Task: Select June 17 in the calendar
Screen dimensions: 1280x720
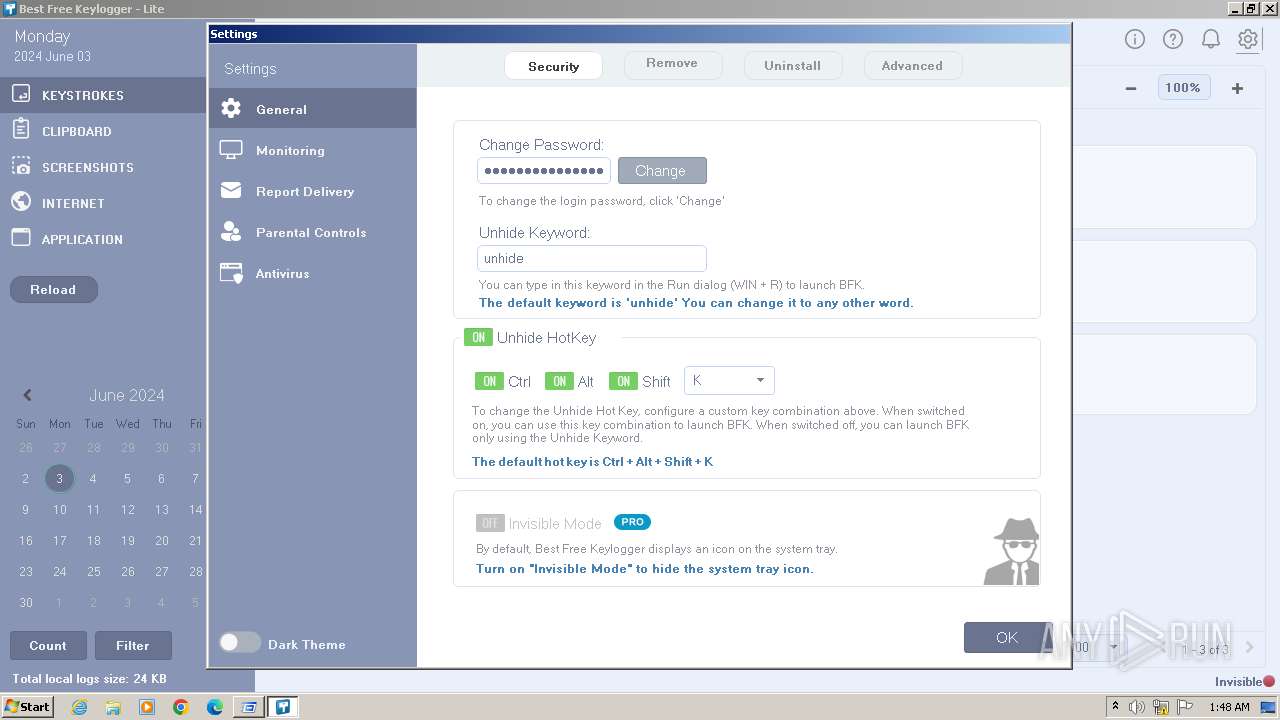Action: coord(59,540)
